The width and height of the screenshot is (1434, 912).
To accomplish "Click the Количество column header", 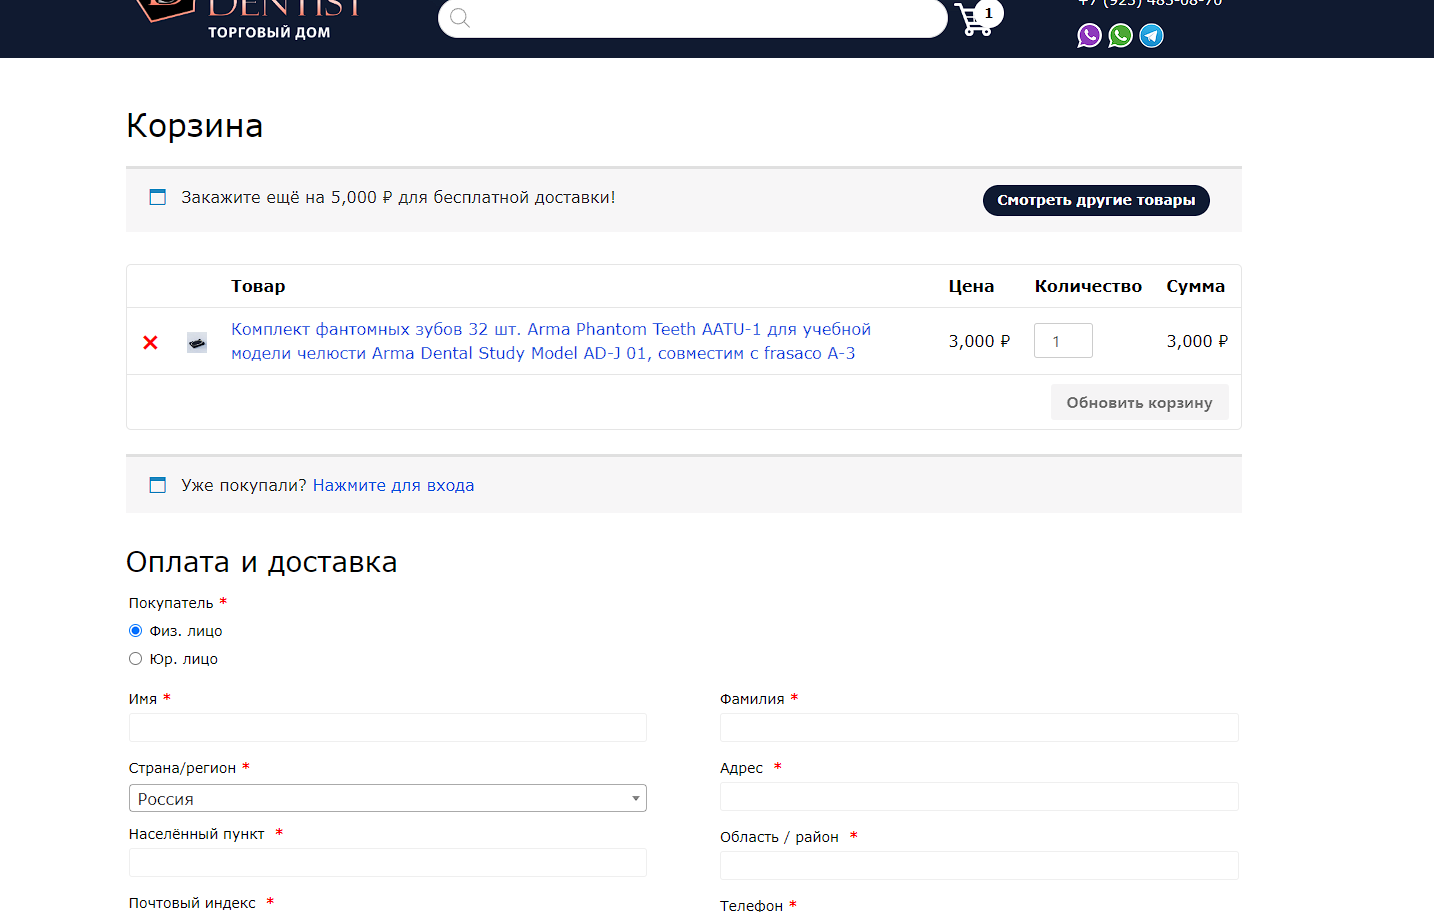I will (x=1088, y=286).
